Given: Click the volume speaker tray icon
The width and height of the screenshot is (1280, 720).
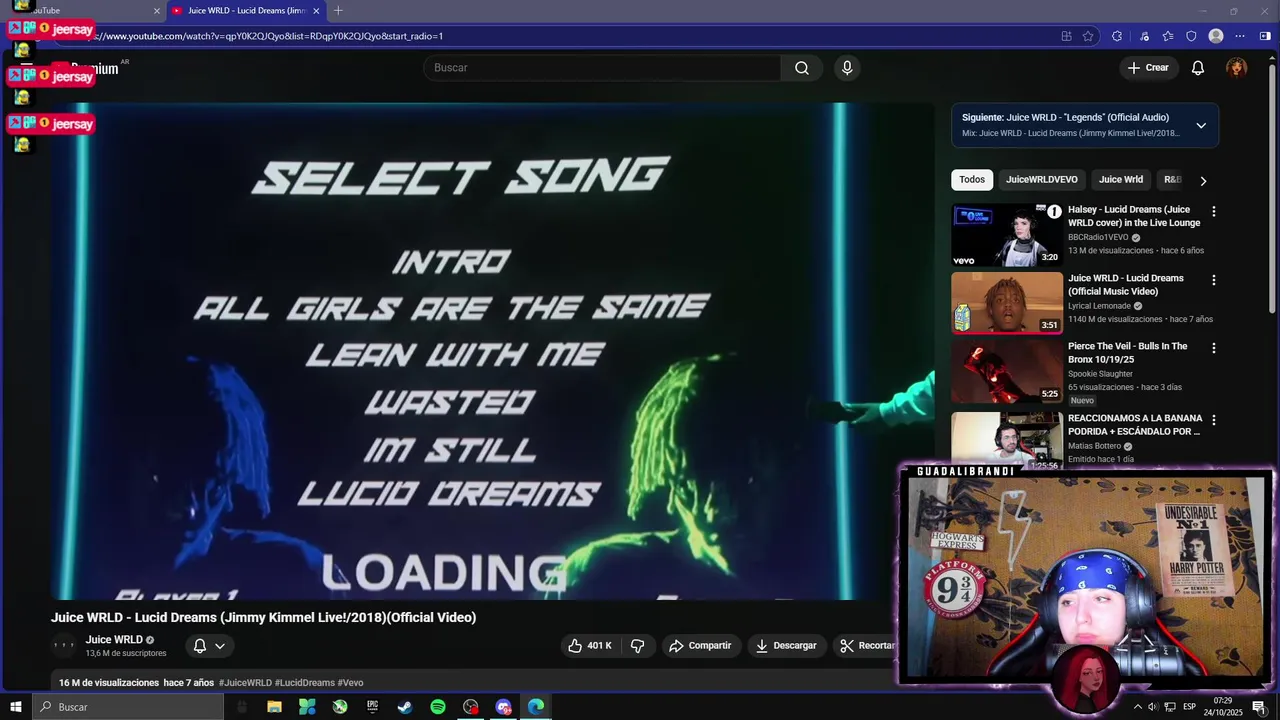Looking at the screenshot, I should 1153,707.
